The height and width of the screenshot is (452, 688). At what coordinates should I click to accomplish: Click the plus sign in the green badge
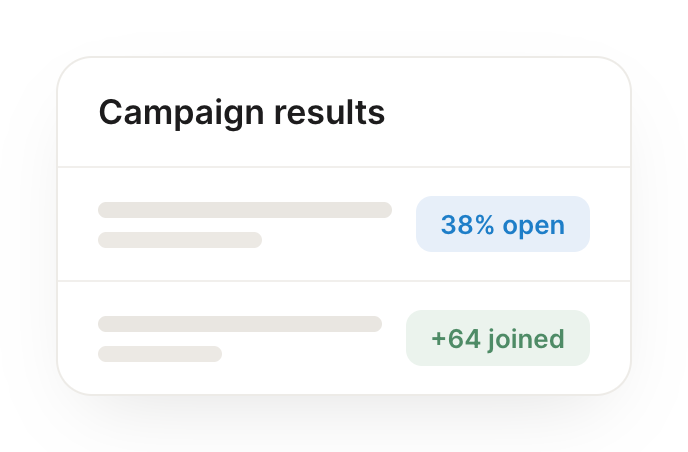(x=438, y=339)
